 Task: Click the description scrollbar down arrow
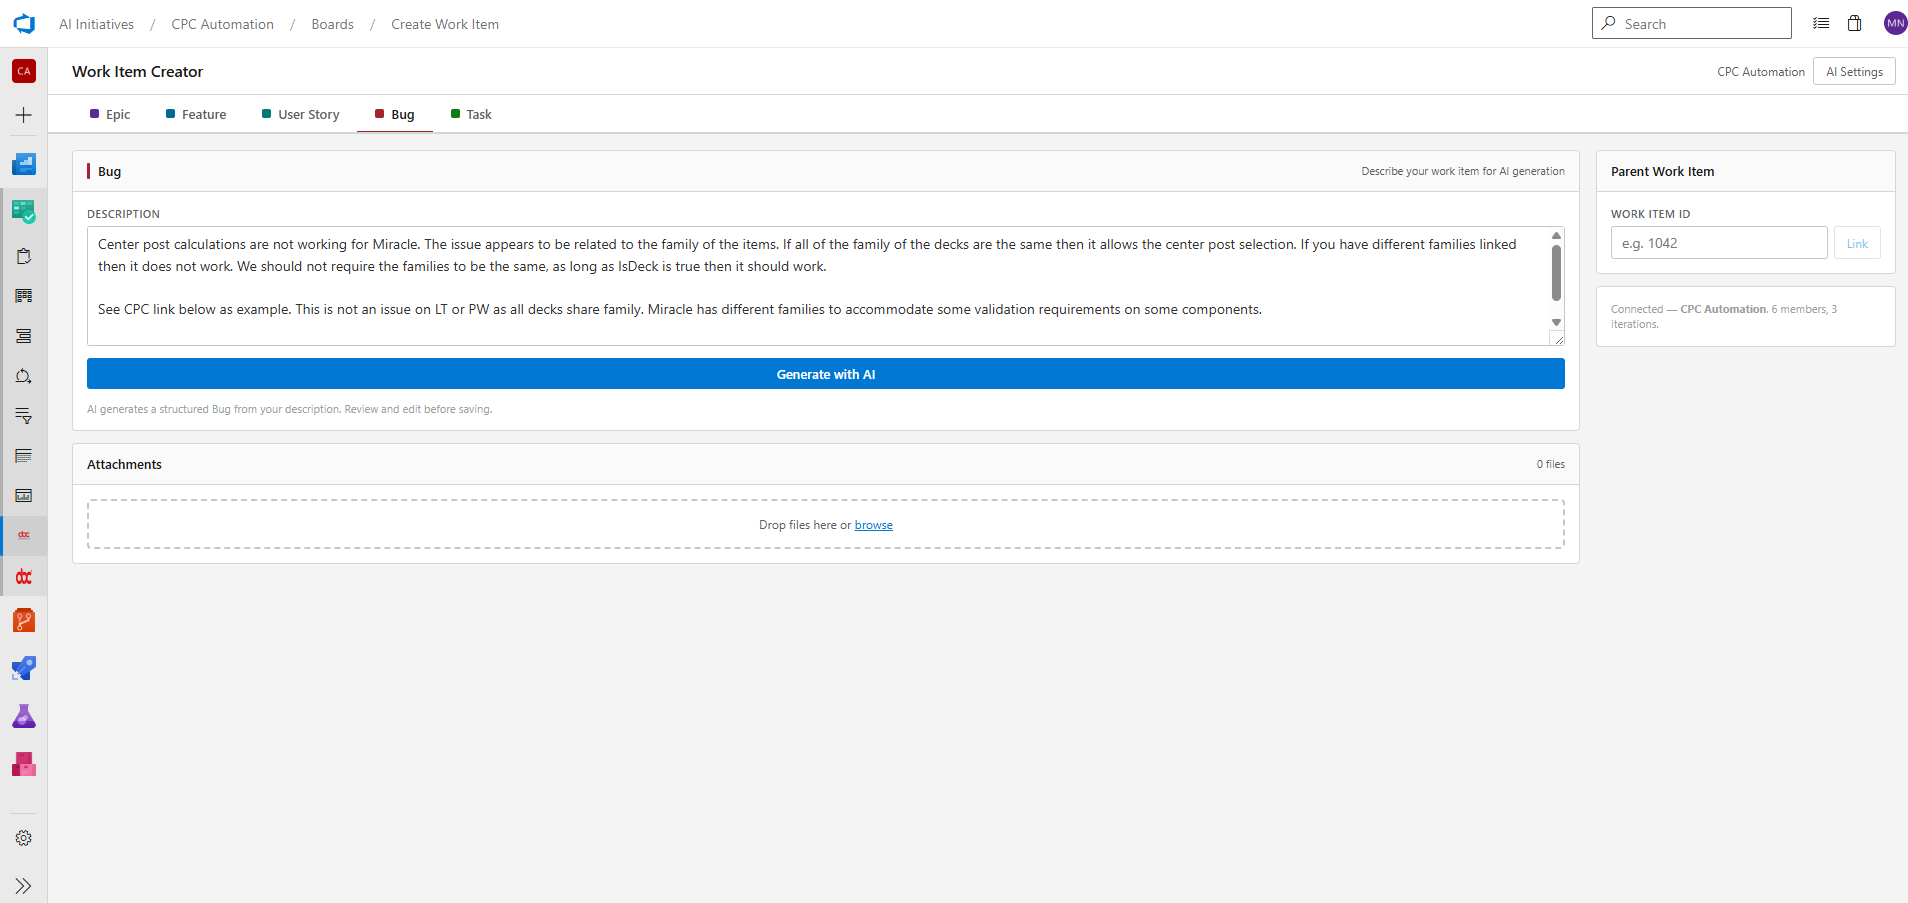point(1556,322)
